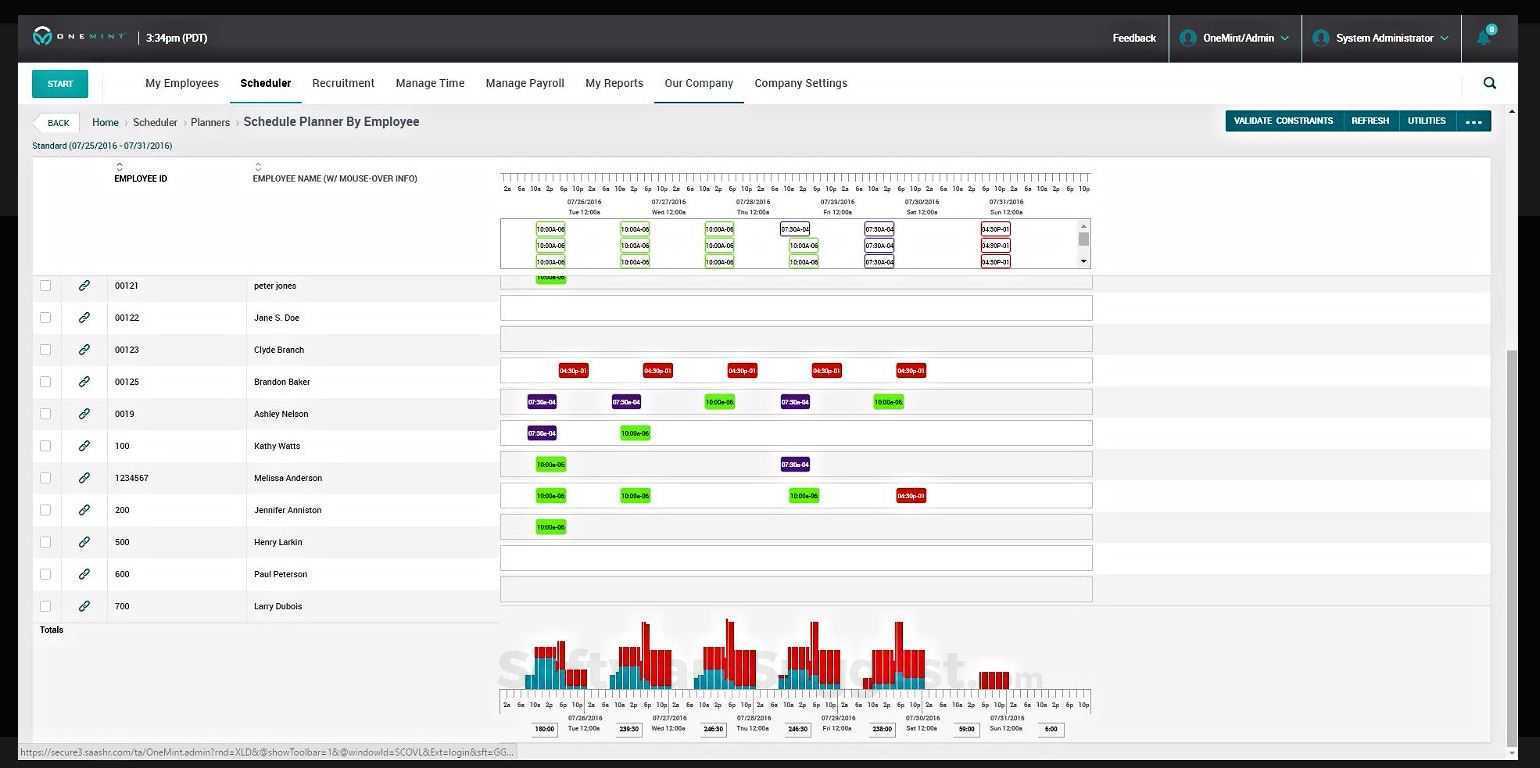Sort by Employee ID column arrows

pos(119,167)
